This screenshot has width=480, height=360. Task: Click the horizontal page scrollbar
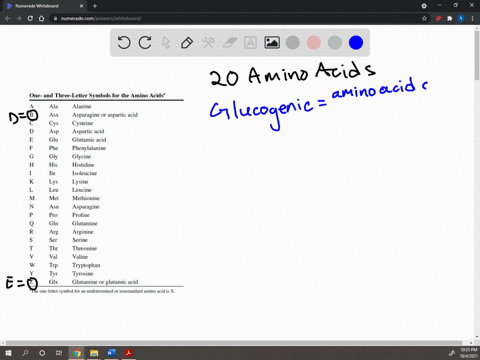click(234, 343)
